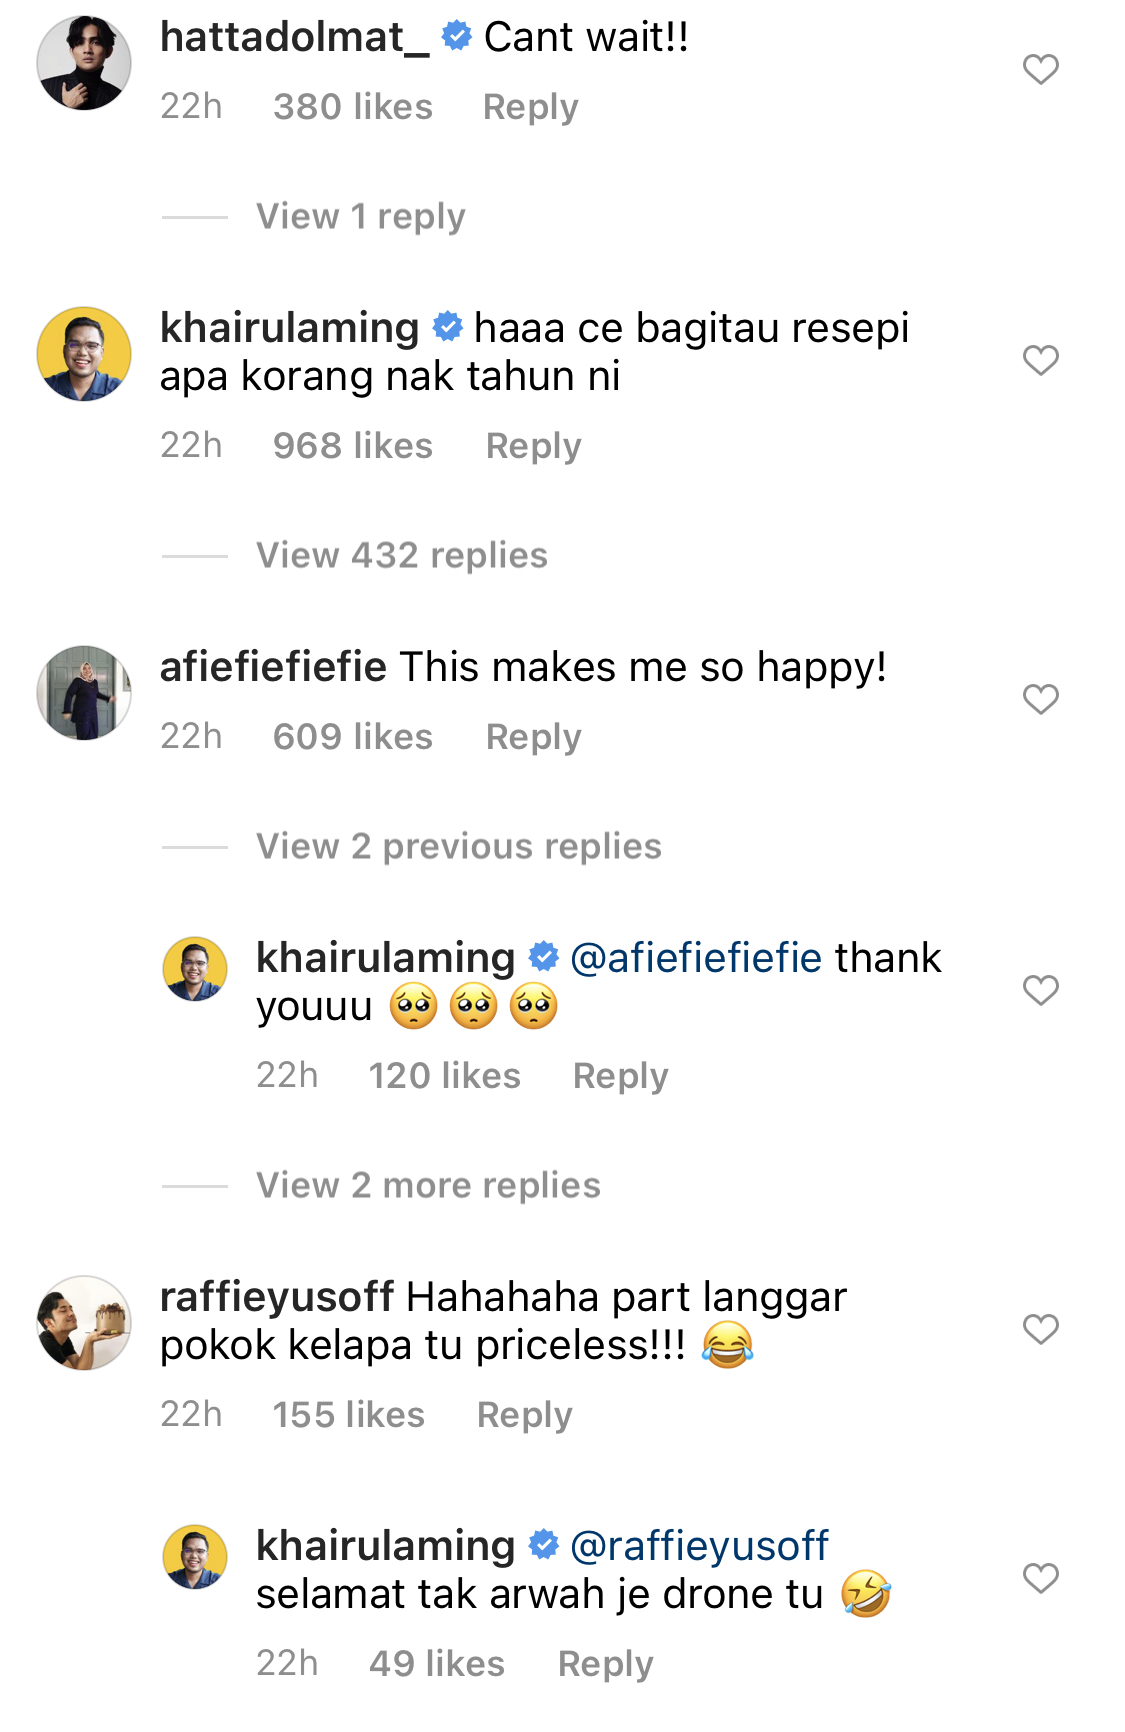Like raffieyusoff's pokok kelapa comment

click(1040, 1329)
